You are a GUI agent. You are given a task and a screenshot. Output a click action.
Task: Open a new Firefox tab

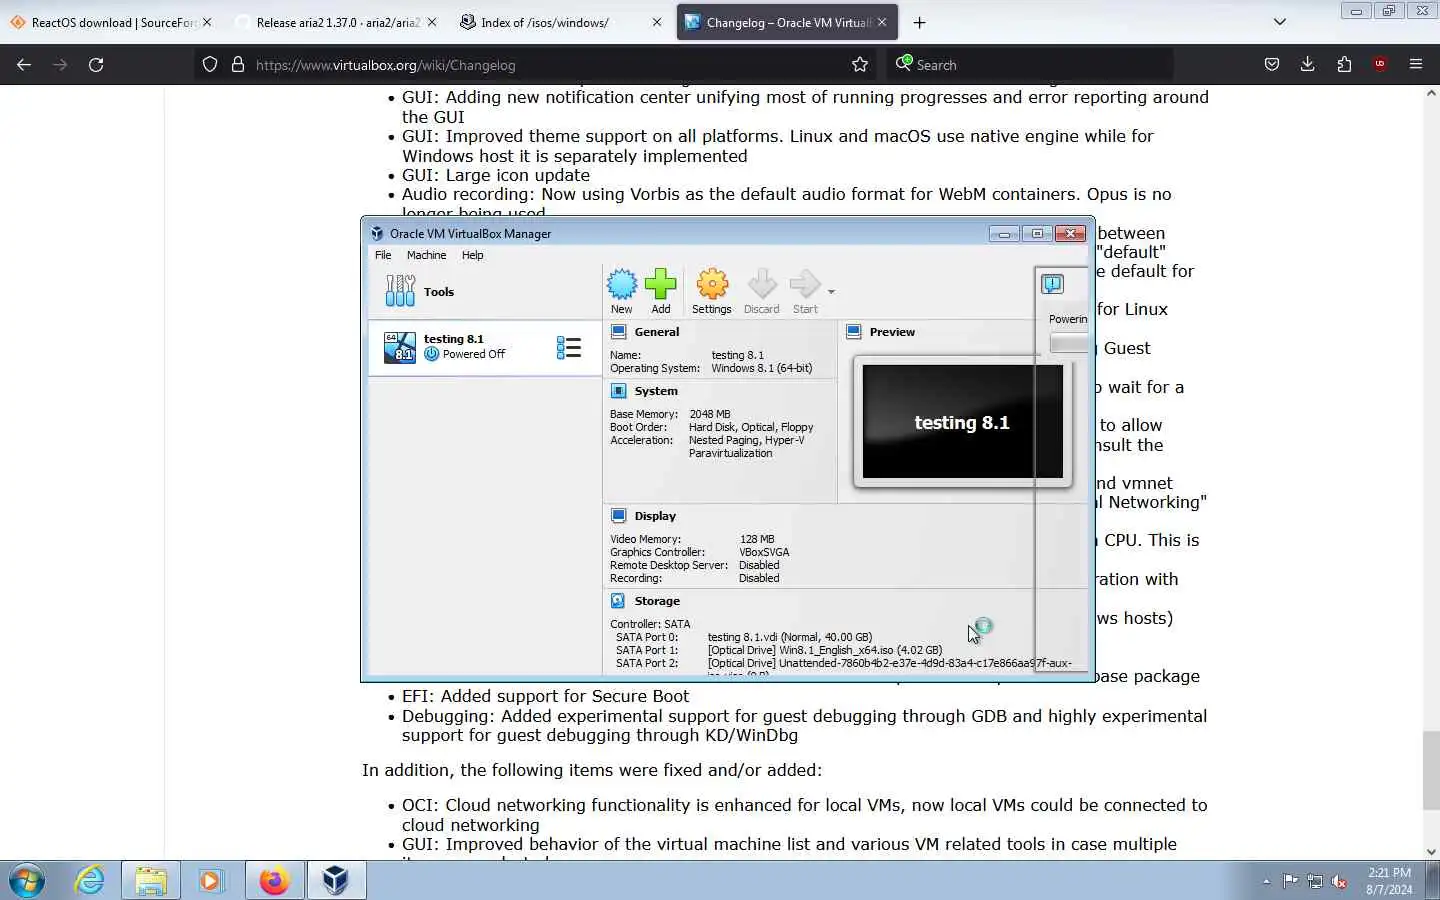[x=919, y=22]
